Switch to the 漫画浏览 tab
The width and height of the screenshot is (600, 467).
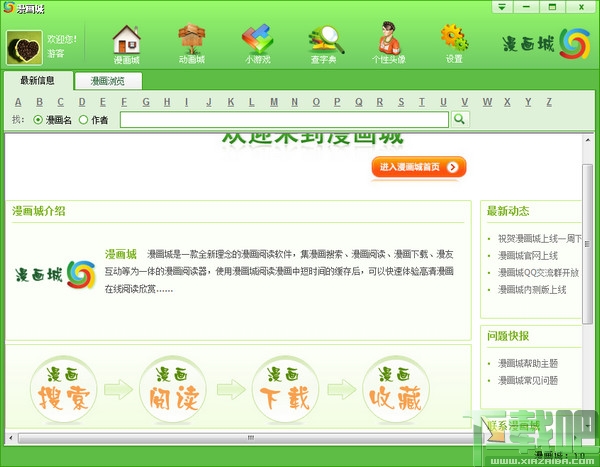[x=108, y=81]
